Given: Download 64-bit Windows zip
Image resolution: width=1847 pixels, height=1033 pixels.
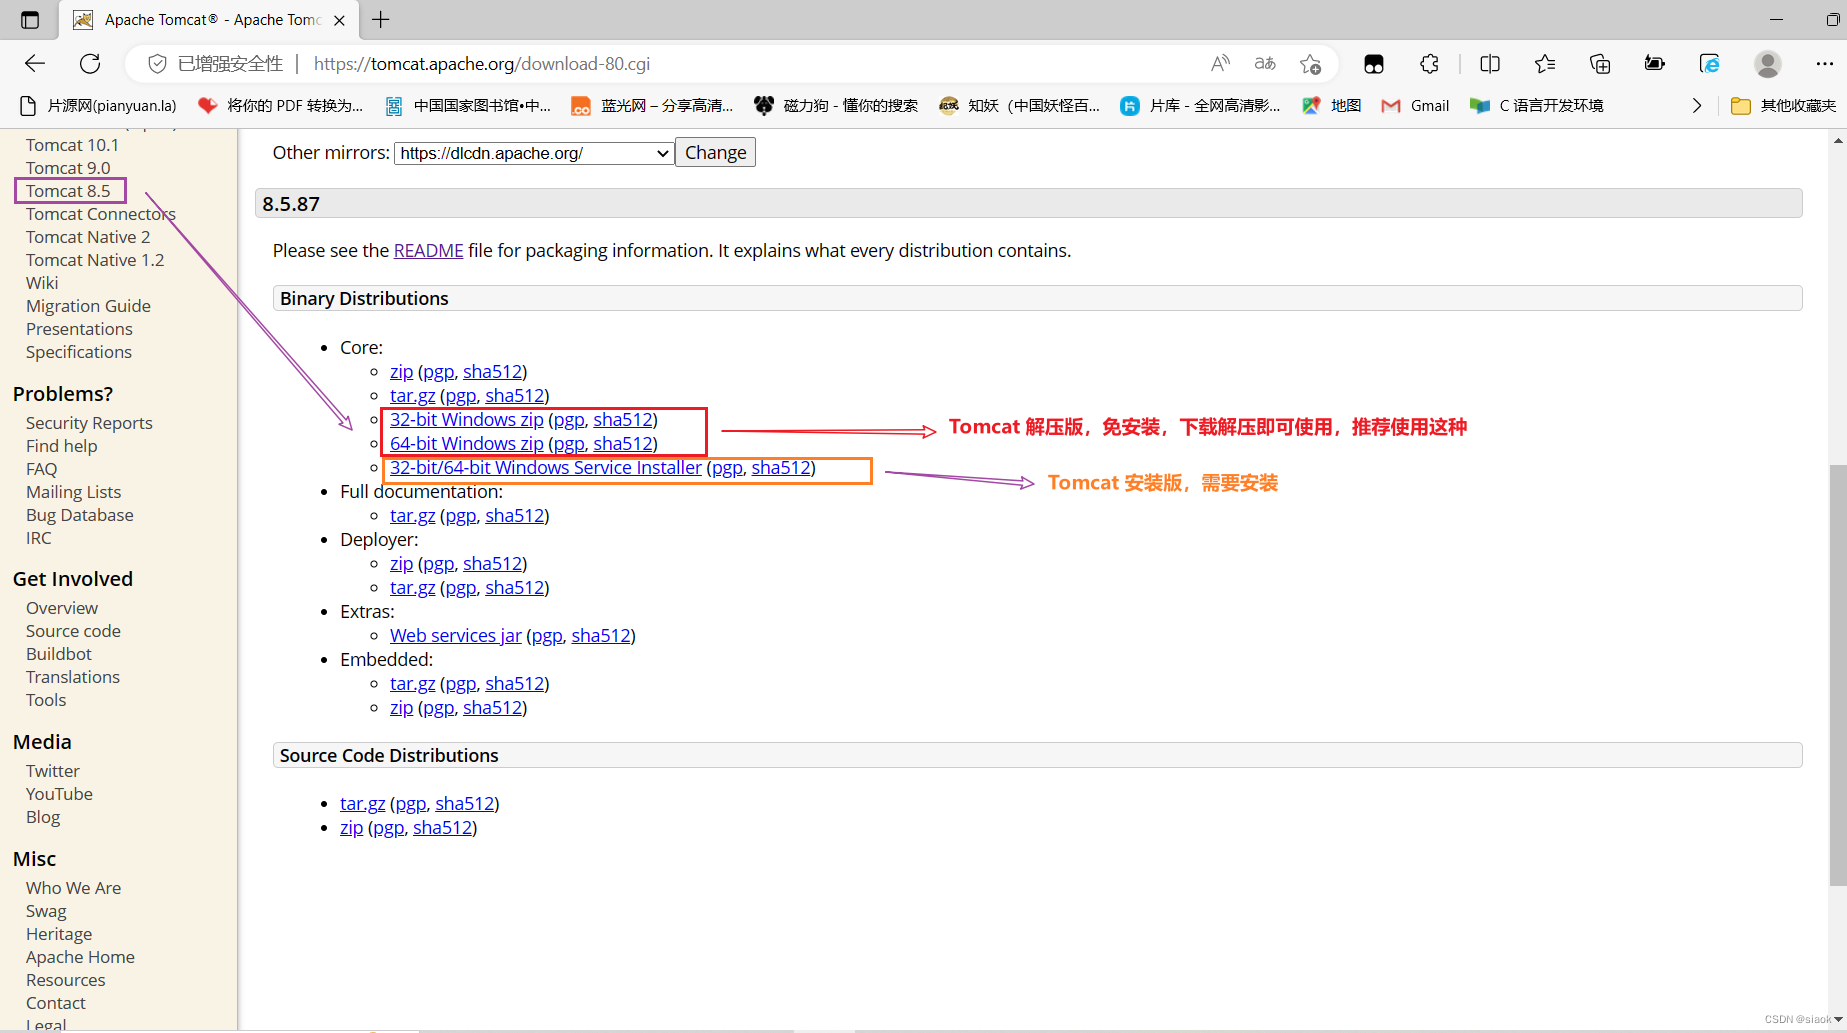Looking at the screenshot, I should (467, 444).
